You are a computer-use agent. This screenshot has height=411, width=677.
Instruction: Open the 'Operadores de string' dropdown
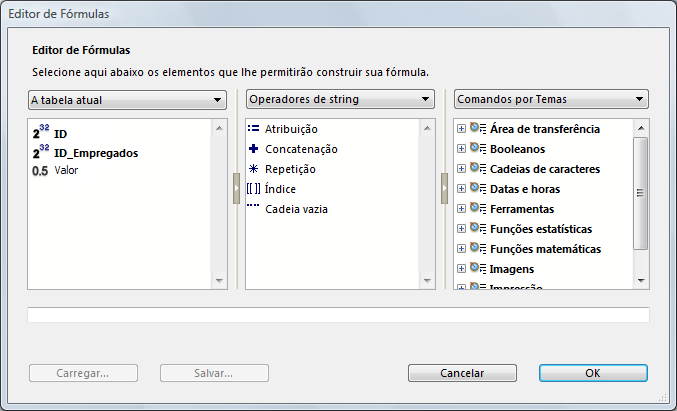click(x=341, y=100)
